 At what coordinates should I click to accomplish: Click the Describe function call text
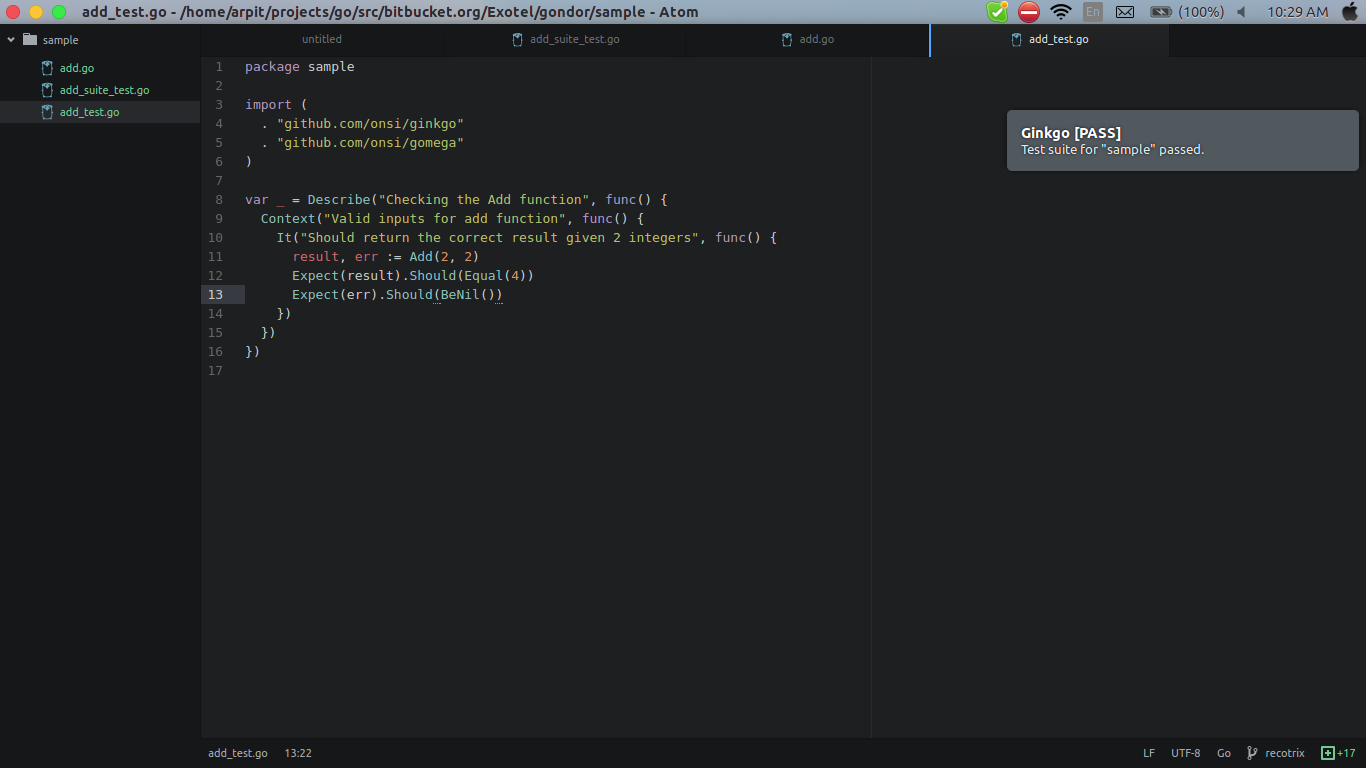tap(338, 199)
